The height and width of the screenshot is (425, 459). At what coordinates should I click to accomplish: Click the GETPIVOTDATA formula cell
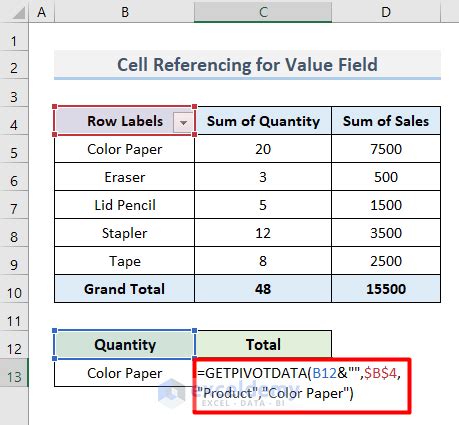(302, 386)
